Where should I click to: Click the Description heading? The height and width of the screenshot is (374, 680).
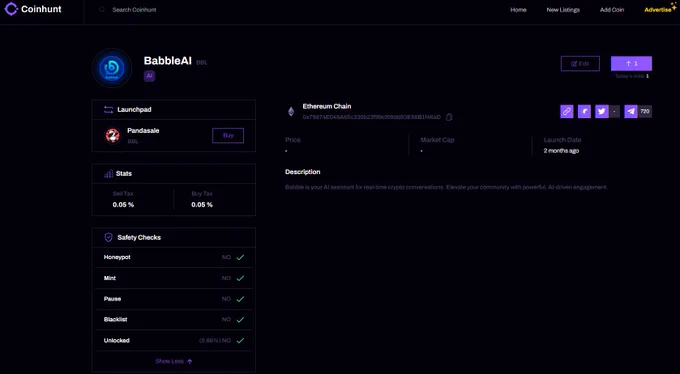point(303,172)
